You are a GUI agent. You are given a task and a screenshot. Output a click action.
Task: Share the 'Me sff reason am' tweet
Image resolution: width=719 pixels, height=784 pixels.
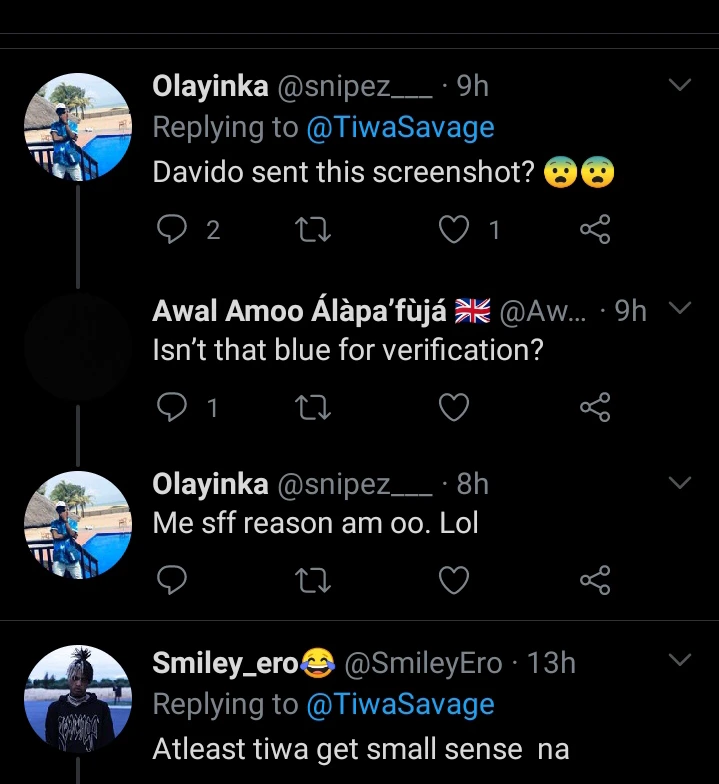[595, 580]
